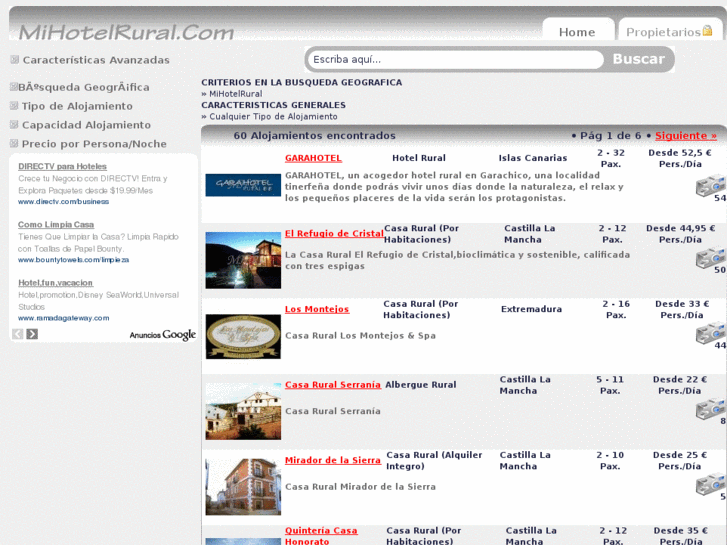Click the Buscar button

click(638, 59)
